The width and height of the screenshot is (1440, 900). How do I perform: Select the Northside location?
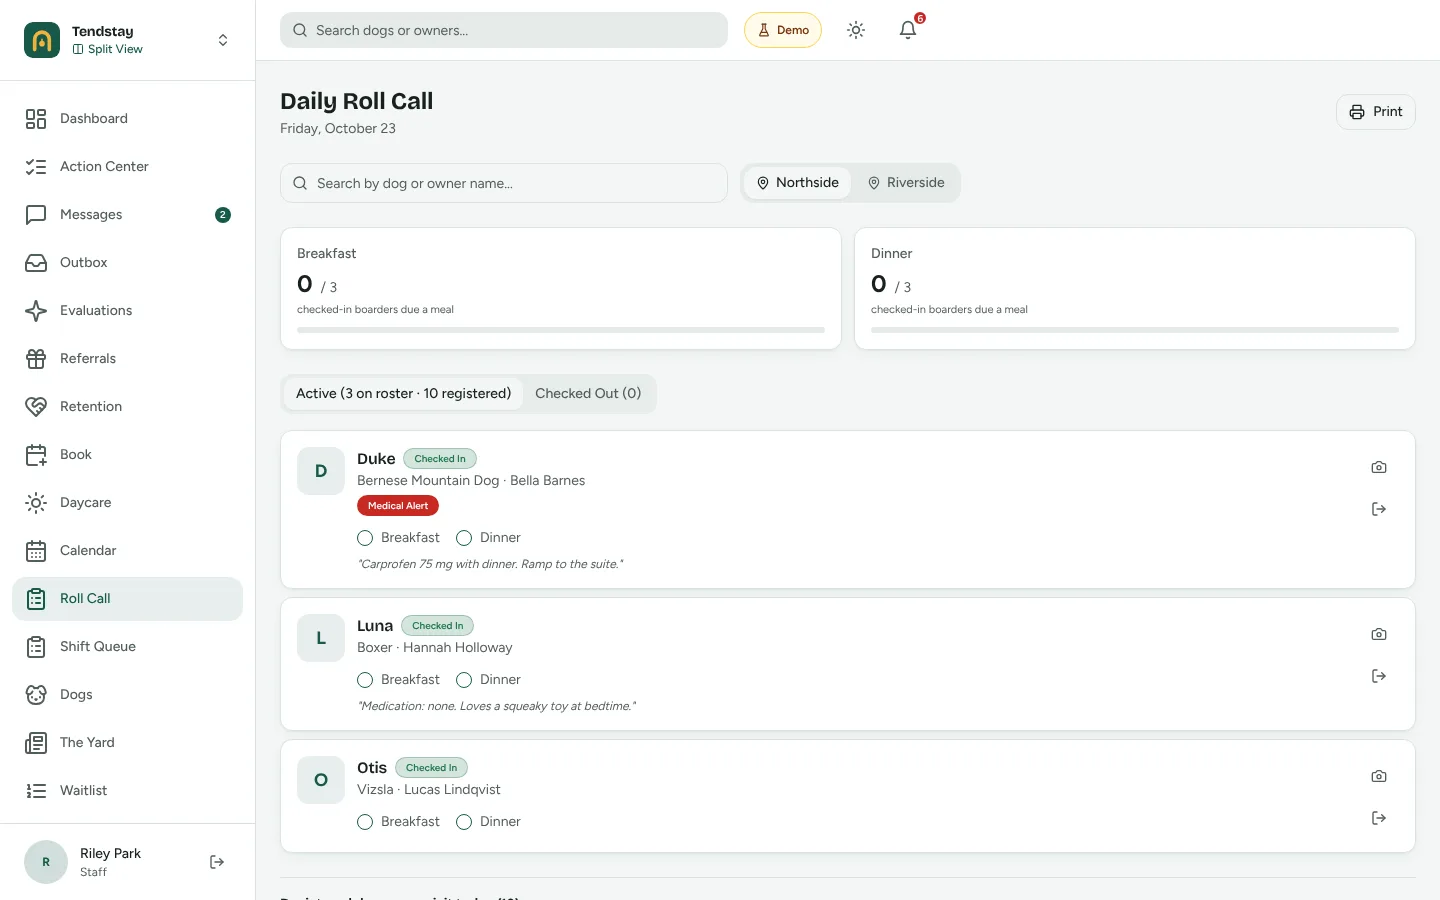pos(797,183)
